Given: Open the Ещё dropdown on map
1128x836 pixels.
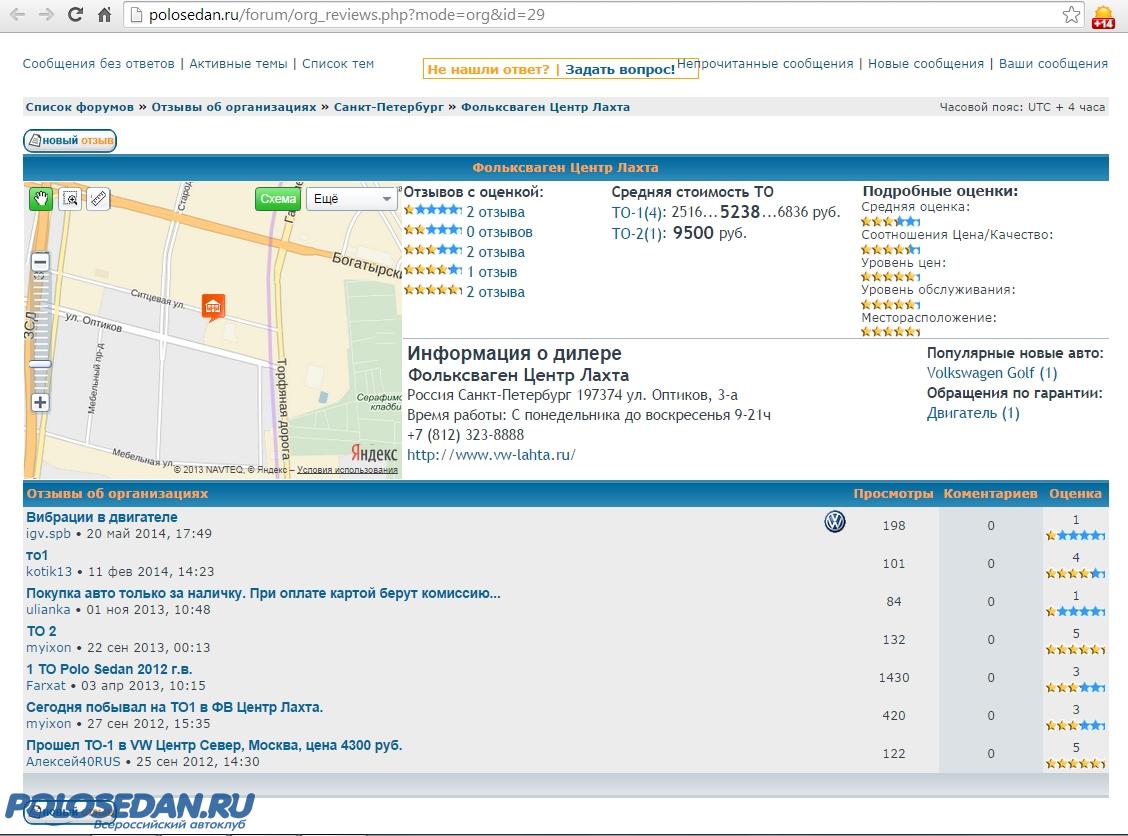Looking at the screenshot, I should [x=352, y=199].
